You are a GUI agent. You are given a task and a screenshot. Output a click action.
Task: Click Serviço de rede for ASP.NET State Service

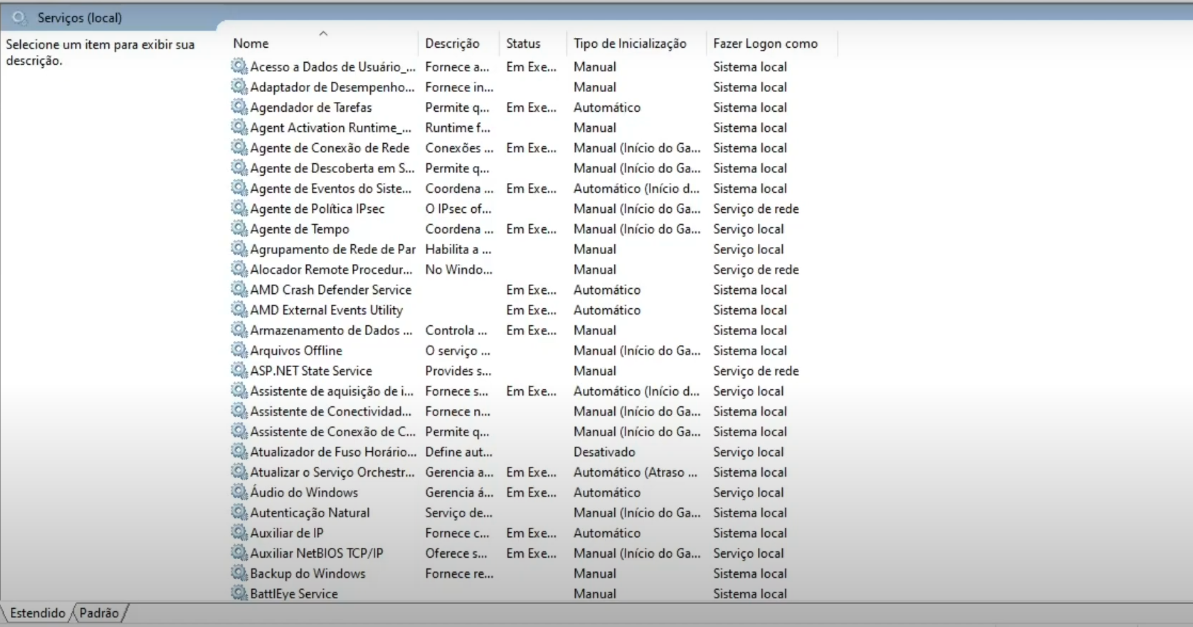pos(756,371)
